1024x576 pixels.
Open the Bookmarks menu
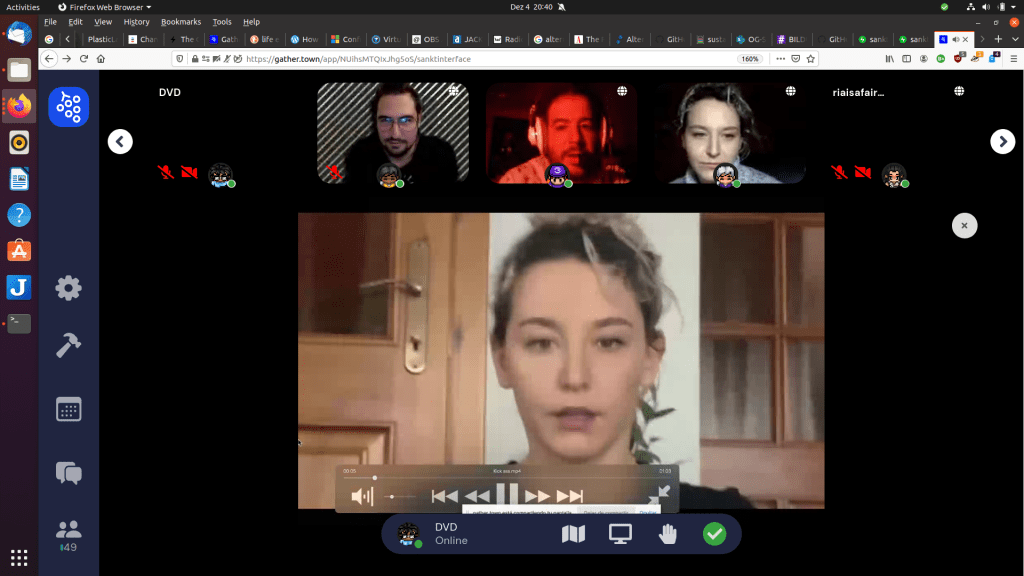[180, 21]
